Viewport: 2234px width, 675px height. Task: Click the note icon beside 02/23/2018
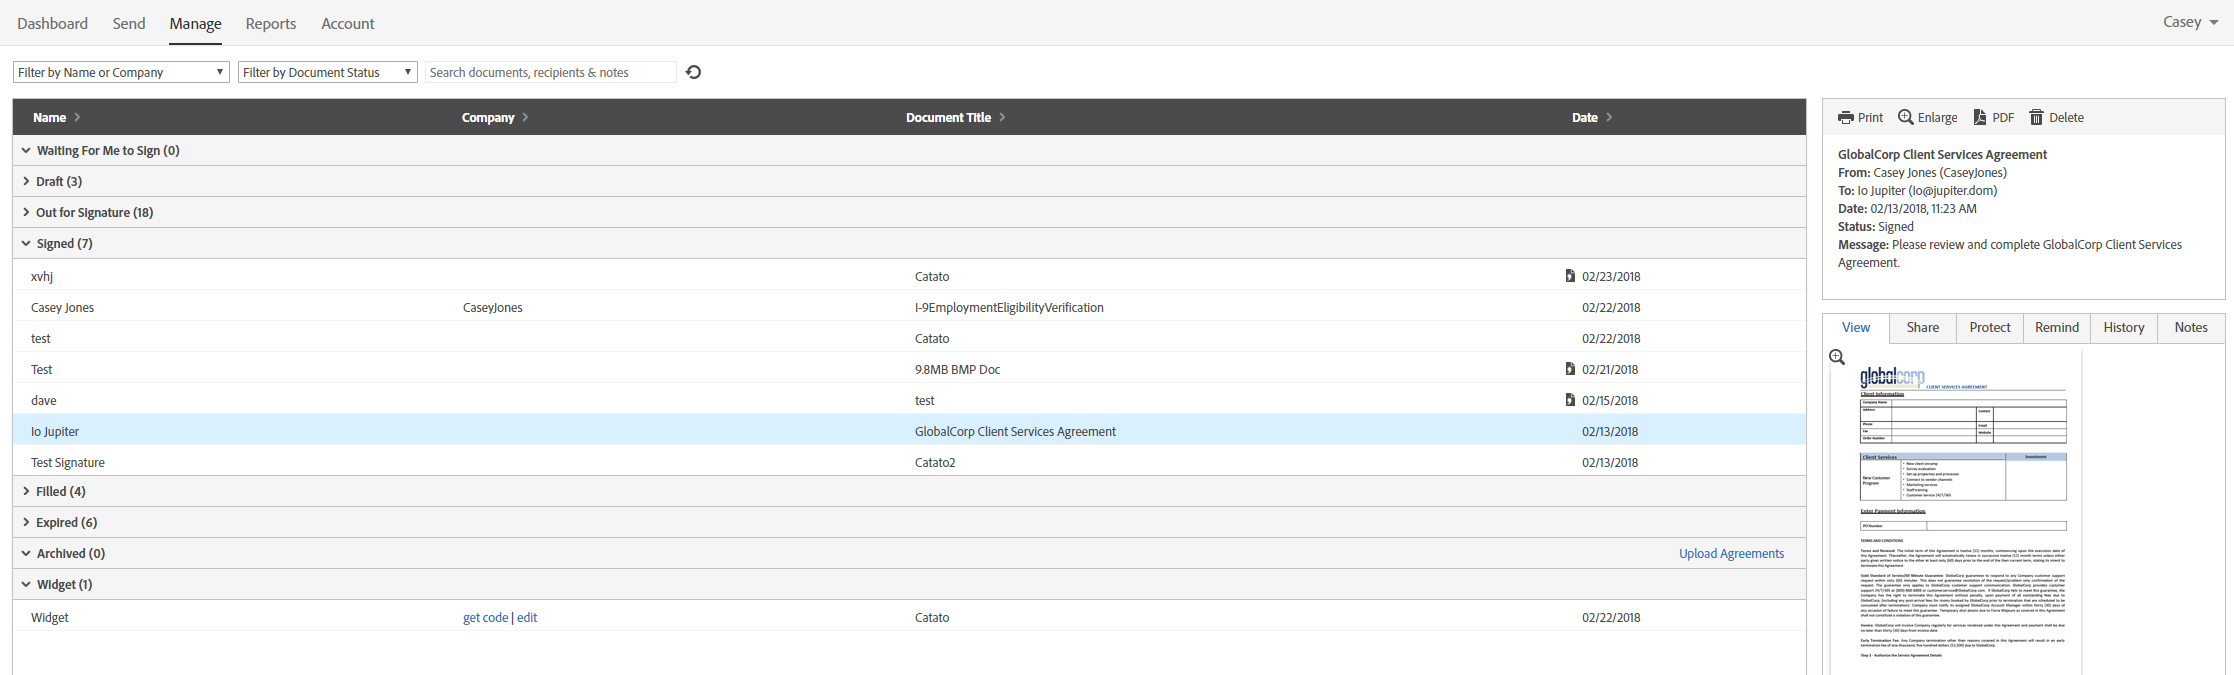pyautogui.click(x=1570, y=276)
